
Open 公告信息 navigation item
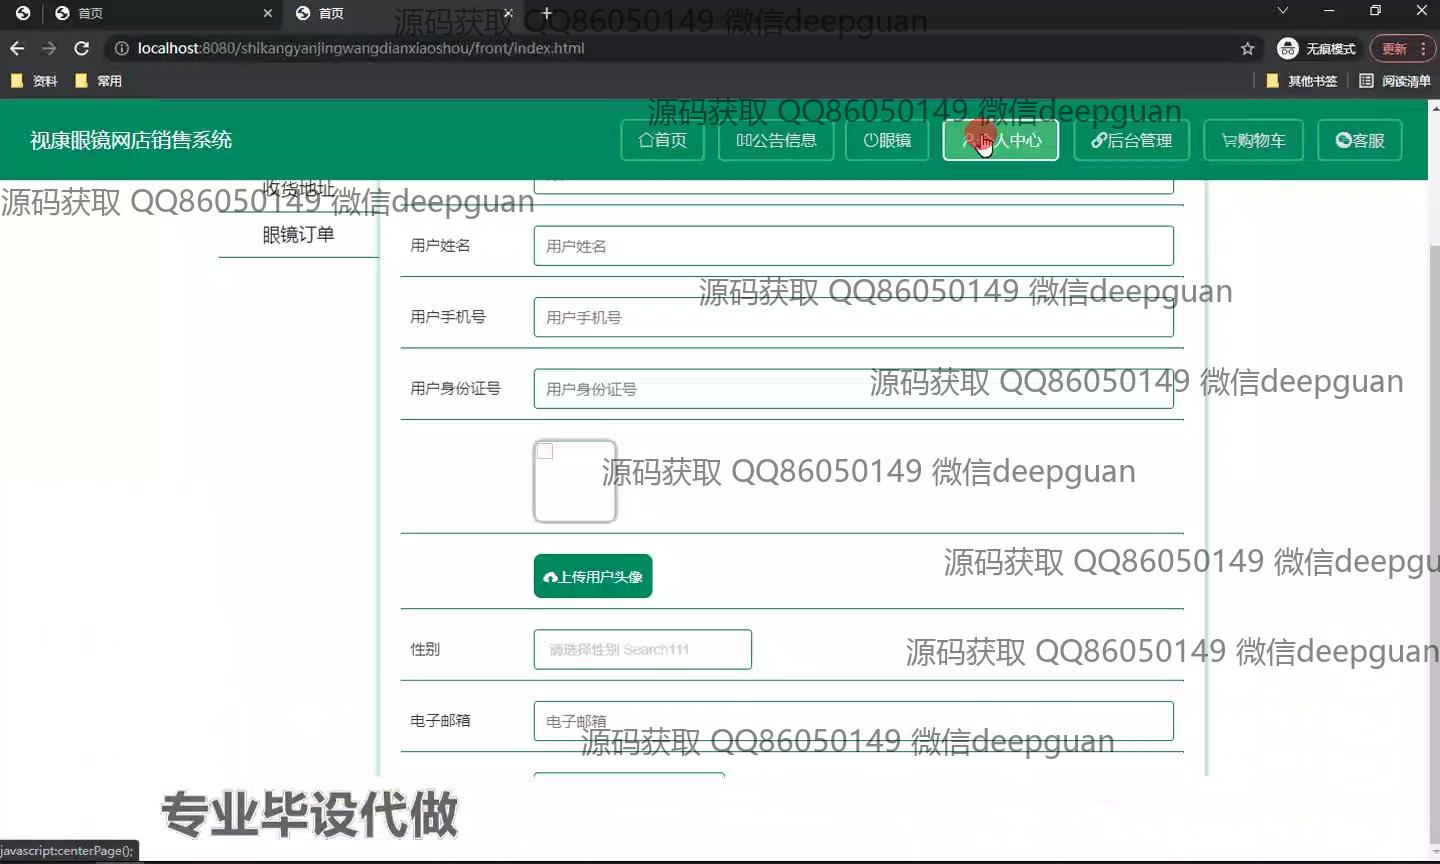[x=776, y=140]
